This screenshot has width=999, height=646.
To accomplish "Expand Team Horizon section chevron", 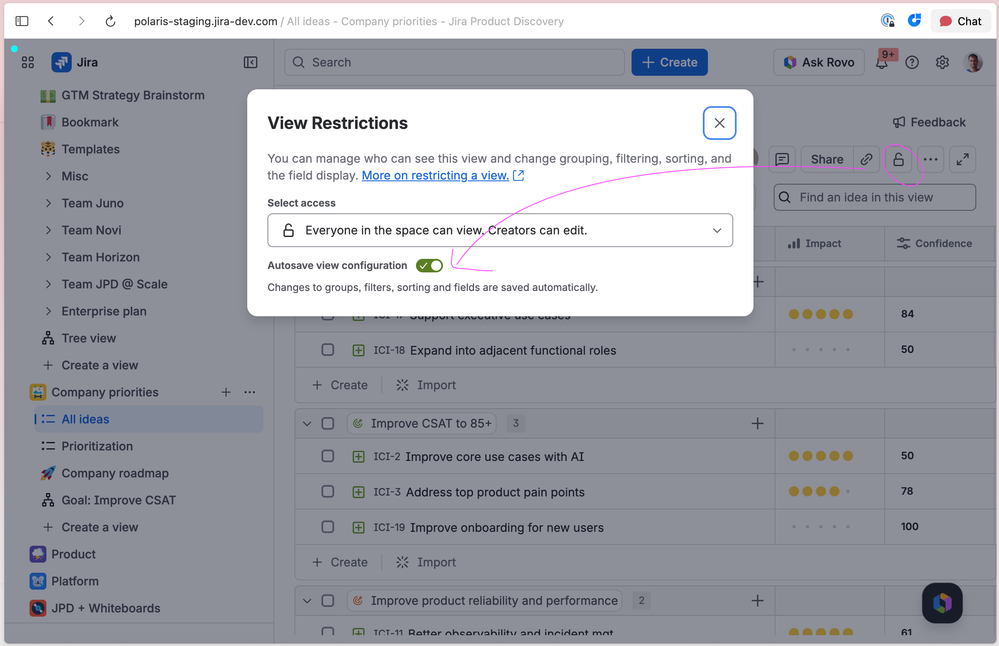I will (x=48, y=257).
